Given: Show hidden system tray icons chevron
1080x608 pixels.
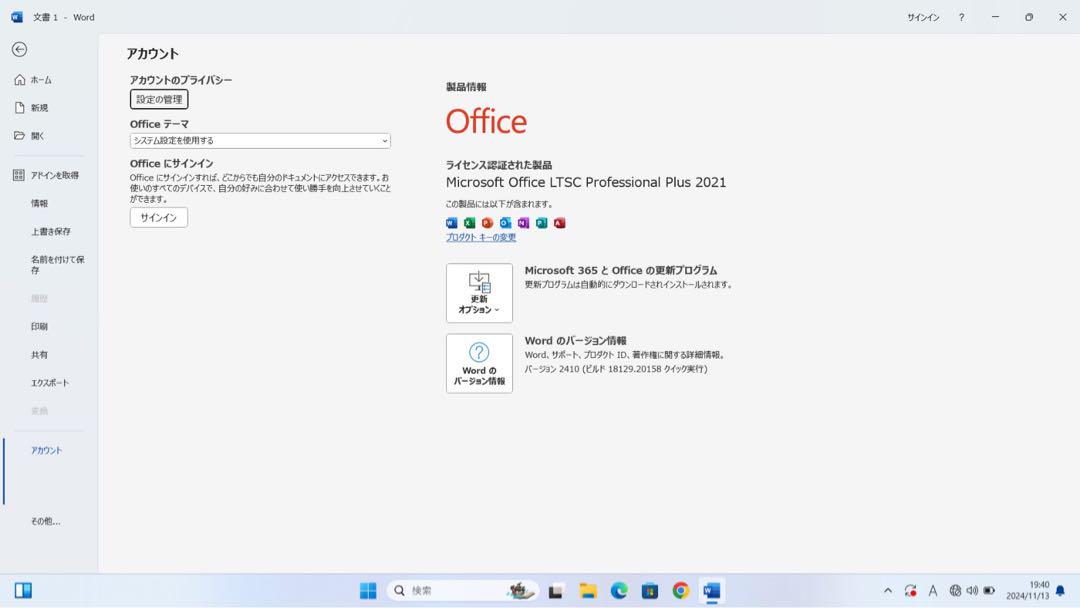Looking at the screenshot, I should pos(888,591).
